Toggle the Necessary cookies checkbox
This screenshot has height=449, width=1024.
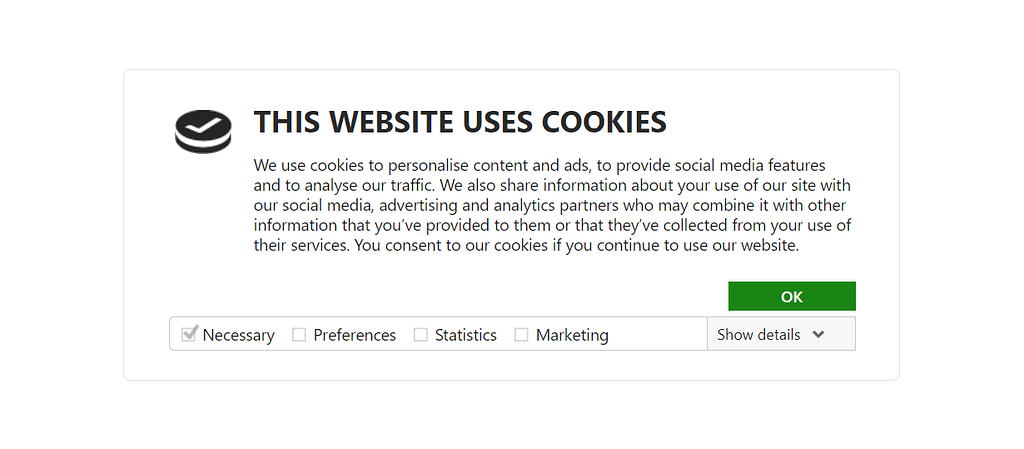[x=188, y=334]
